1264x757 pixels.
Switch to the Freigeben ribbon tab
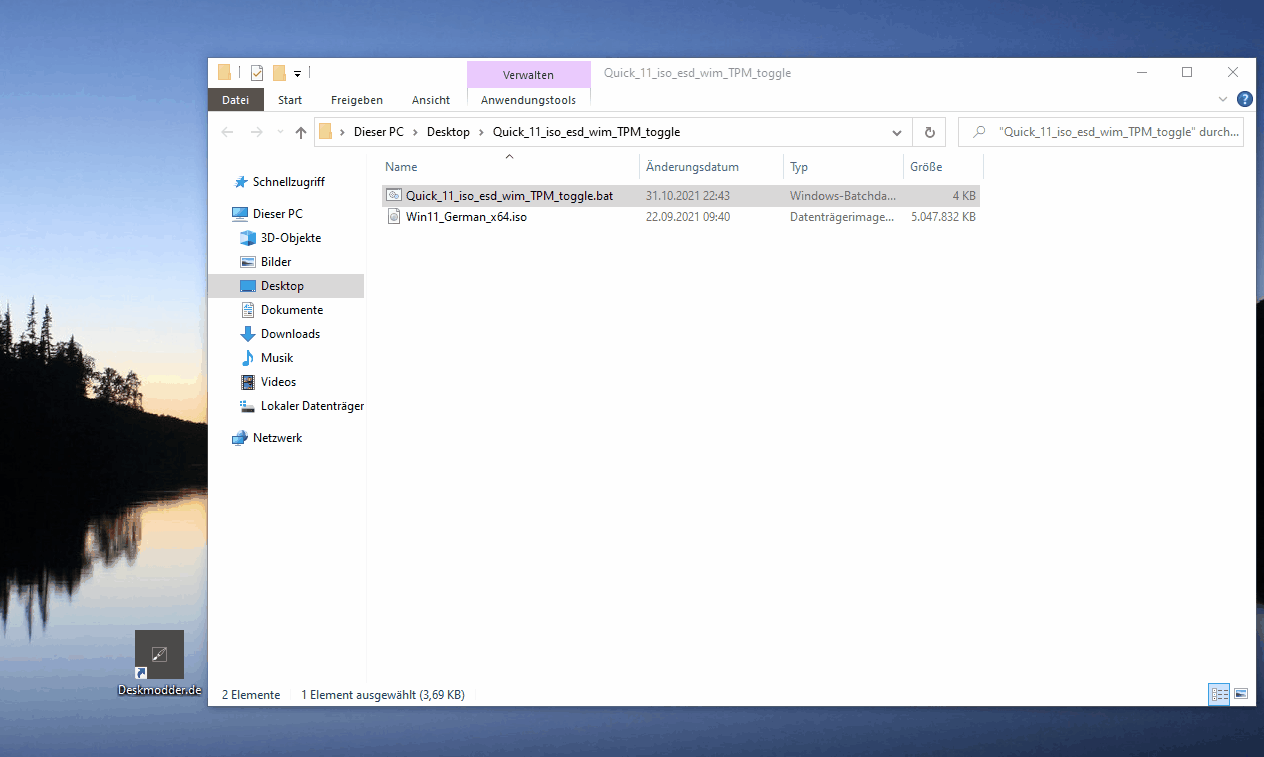357,100
